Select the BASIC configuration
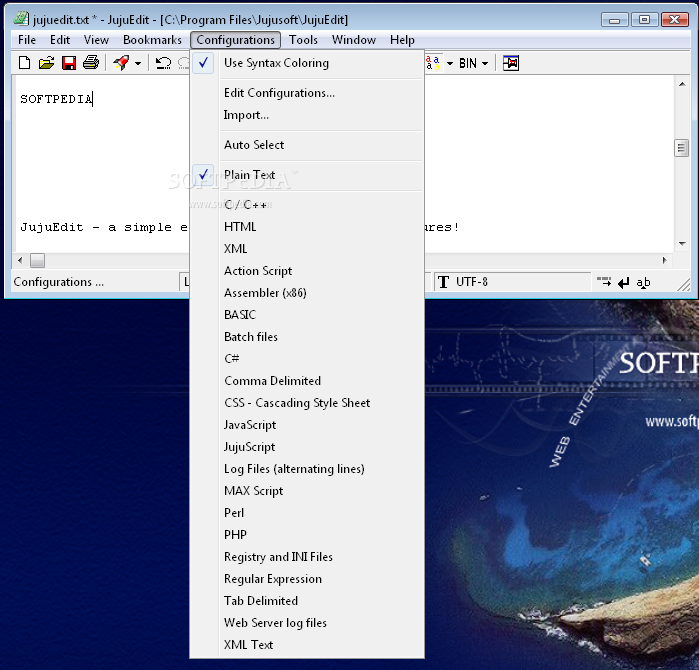The width and height of the screenshot is (699, 670). 307,315
